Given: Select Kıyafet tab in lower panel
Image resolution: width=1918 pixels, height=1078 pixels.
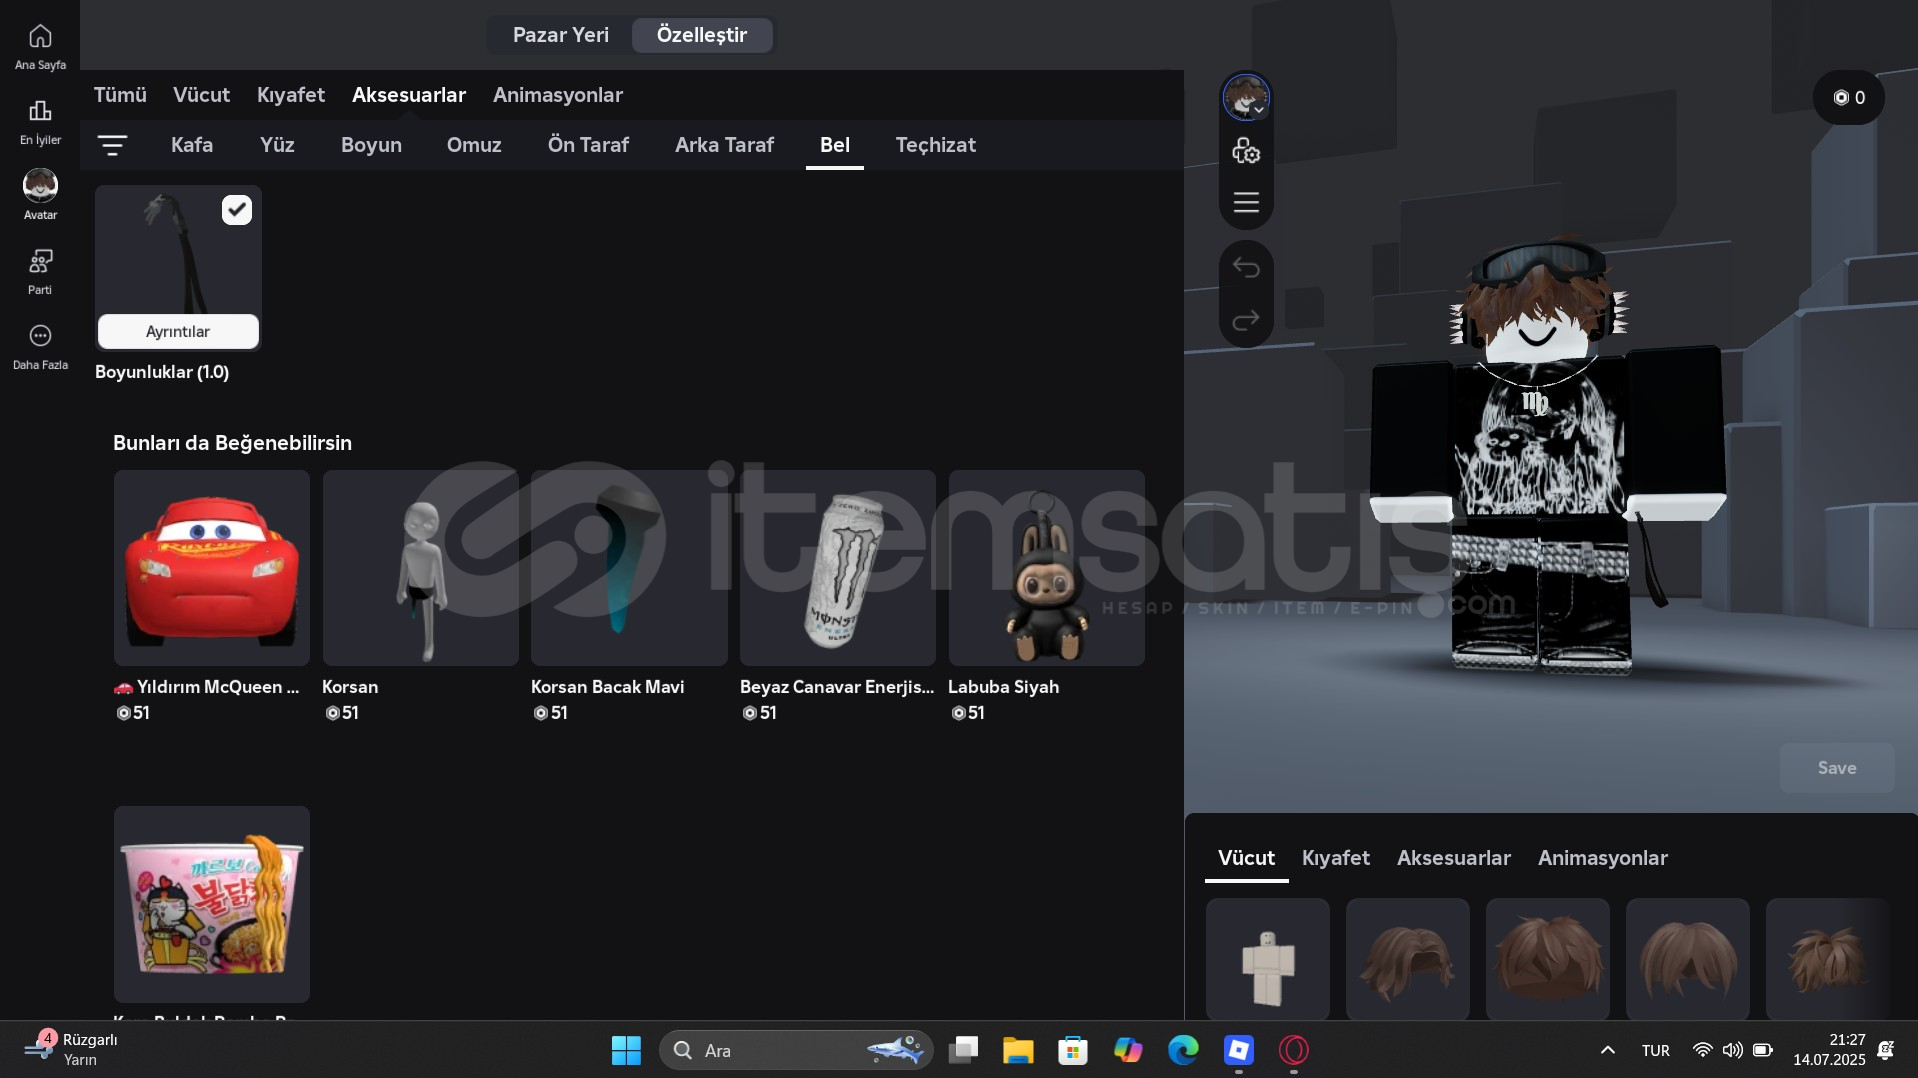Looking at the screenshot, I should click(x=1335, y=858).
